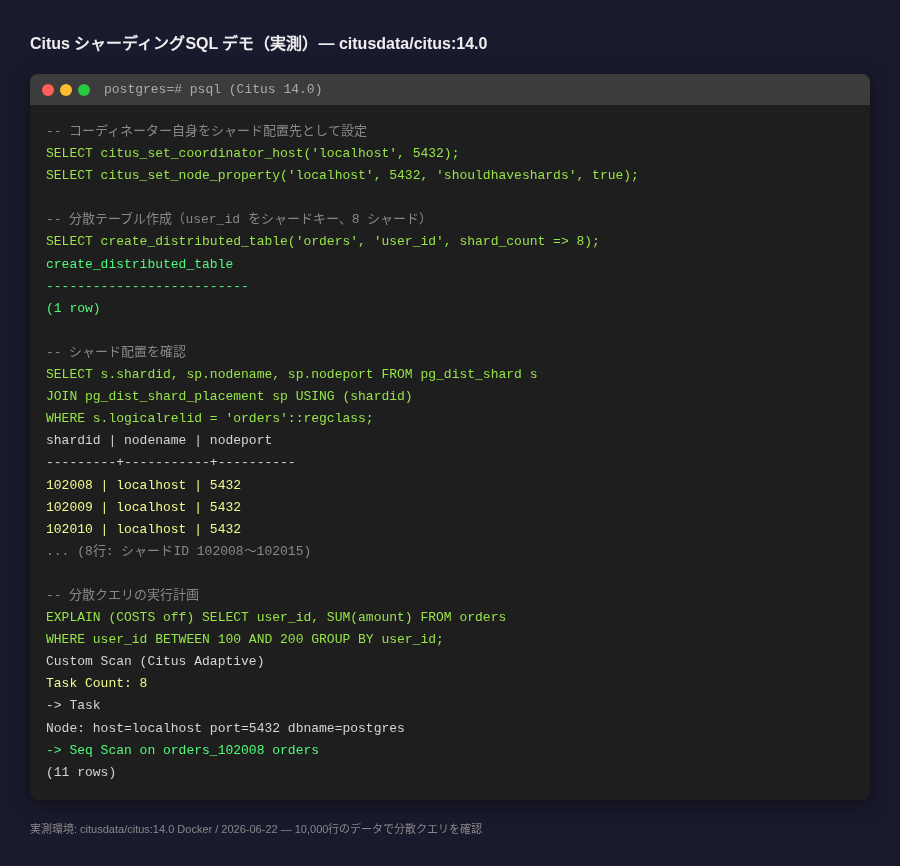Click the 'Custom Scan (Citus Adaptive)' plan line
This screenshot has height=866, width=900.
click(x=155, y=661)
